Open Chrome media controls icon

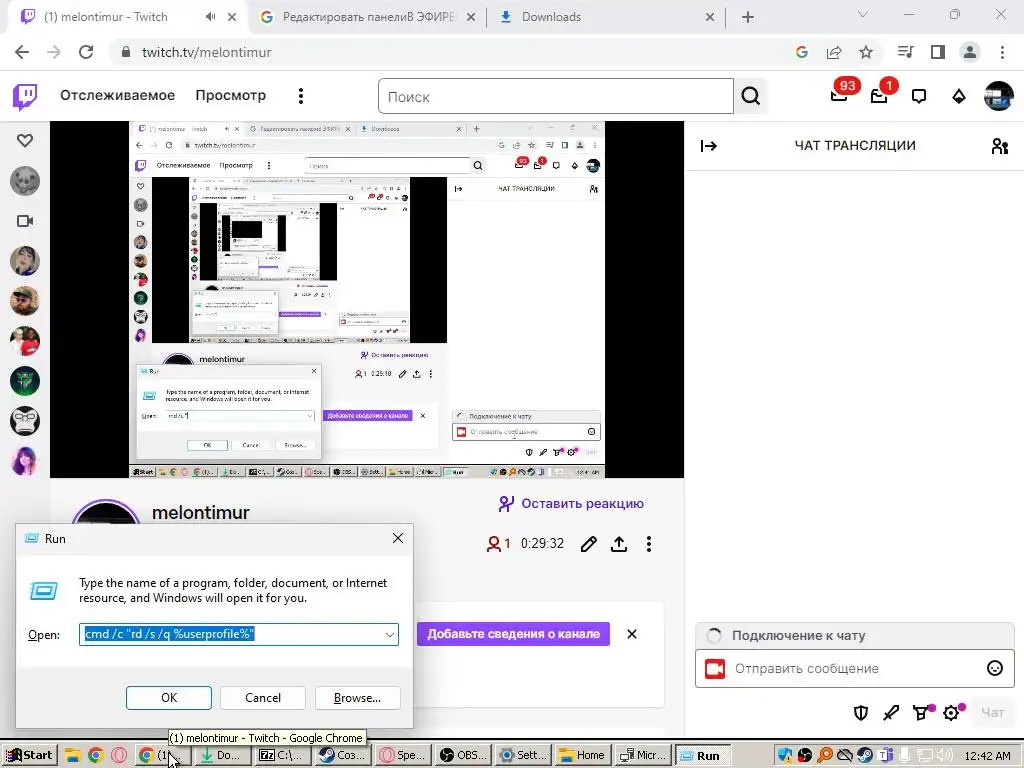point(905,52)
